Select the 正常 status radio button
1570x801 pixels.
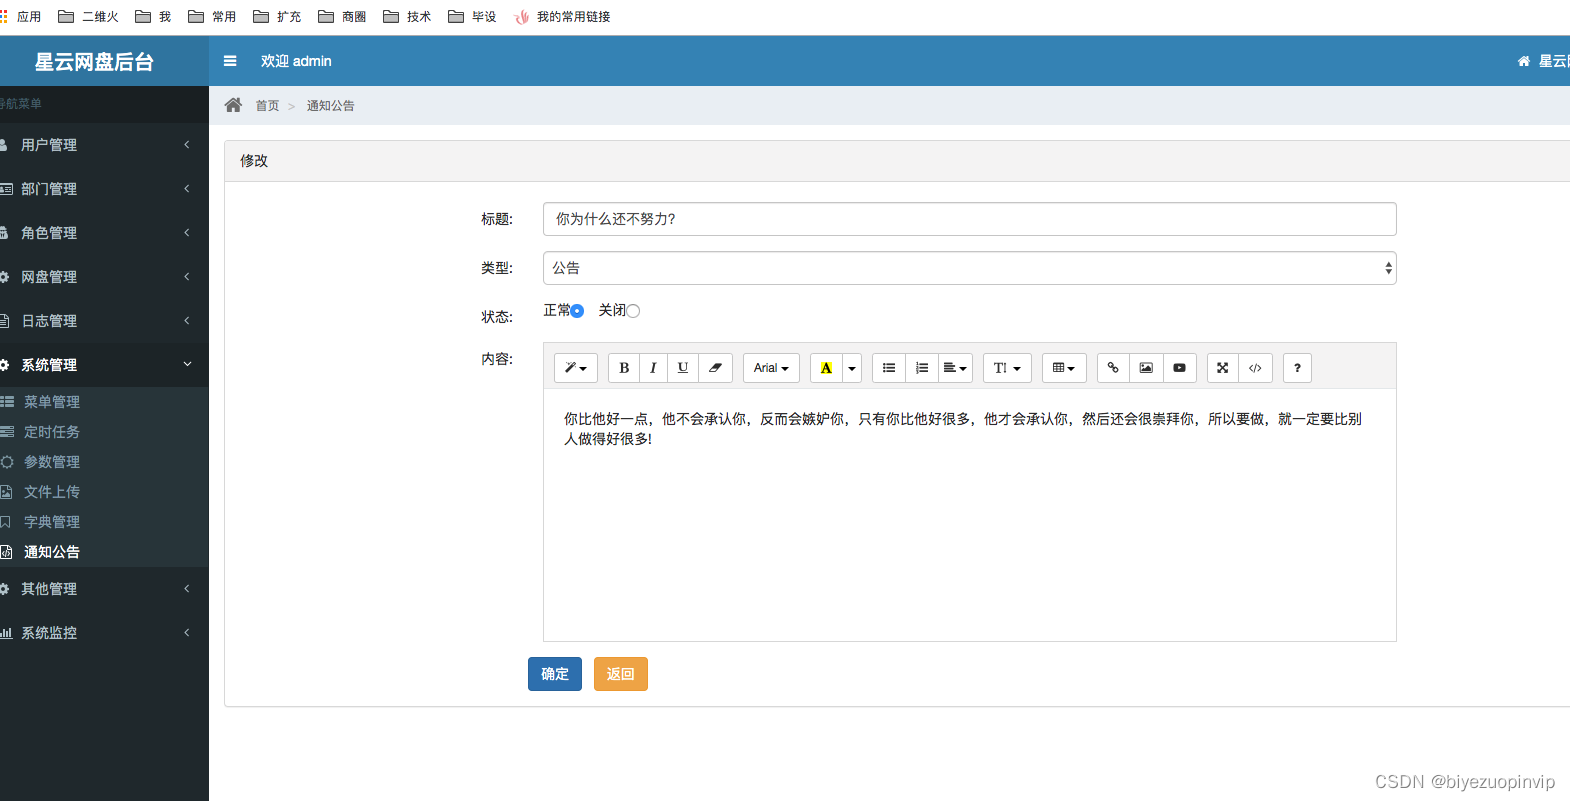click(577, 311)
